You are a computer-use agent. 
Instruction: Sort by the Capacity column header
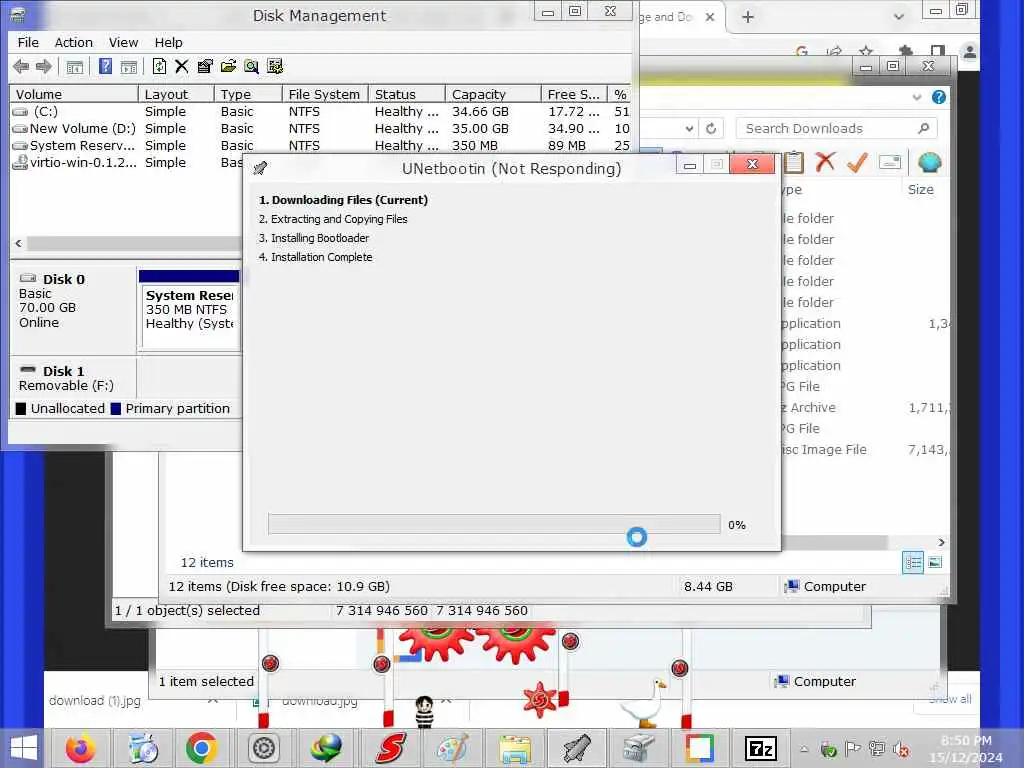tap(493, 95)
